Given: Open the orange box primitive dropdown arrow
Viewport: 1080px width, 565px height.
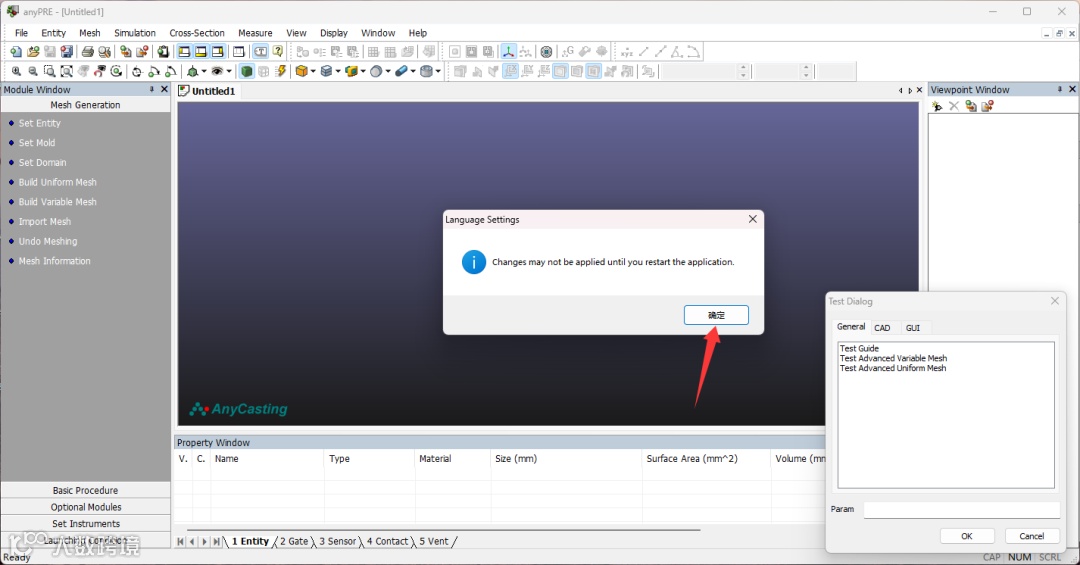Looking at the screenshot, I should 313,71.
